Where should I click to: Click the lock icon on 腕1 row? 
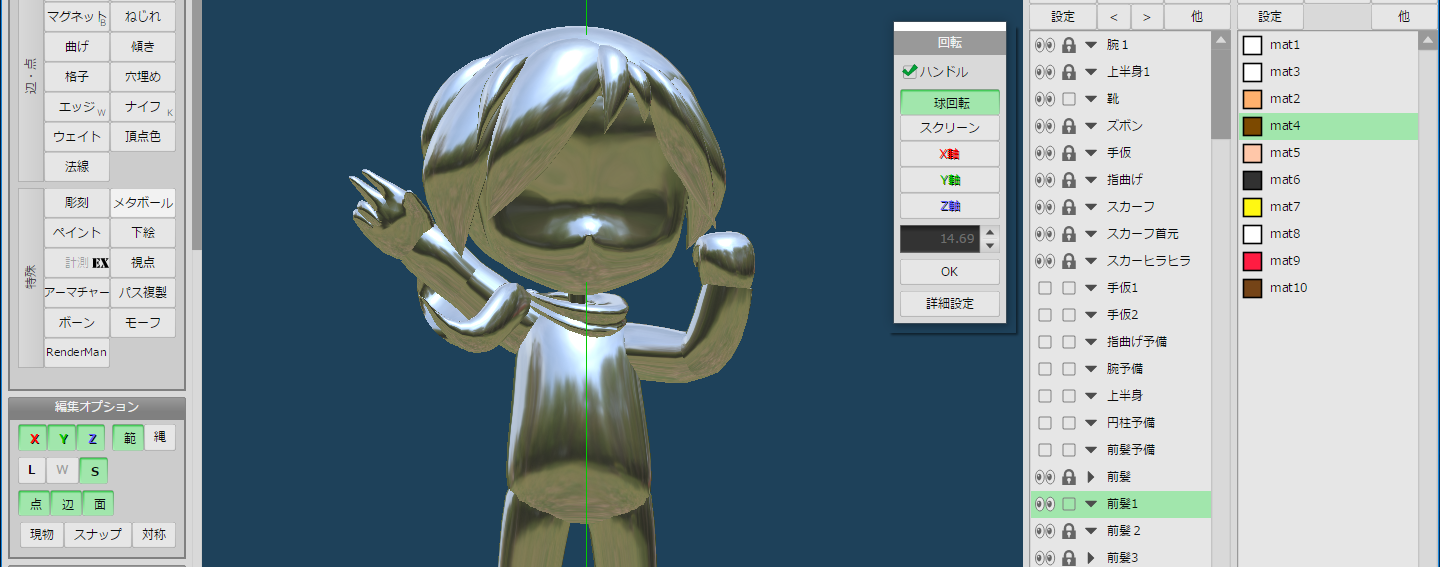click(1069, 45)
